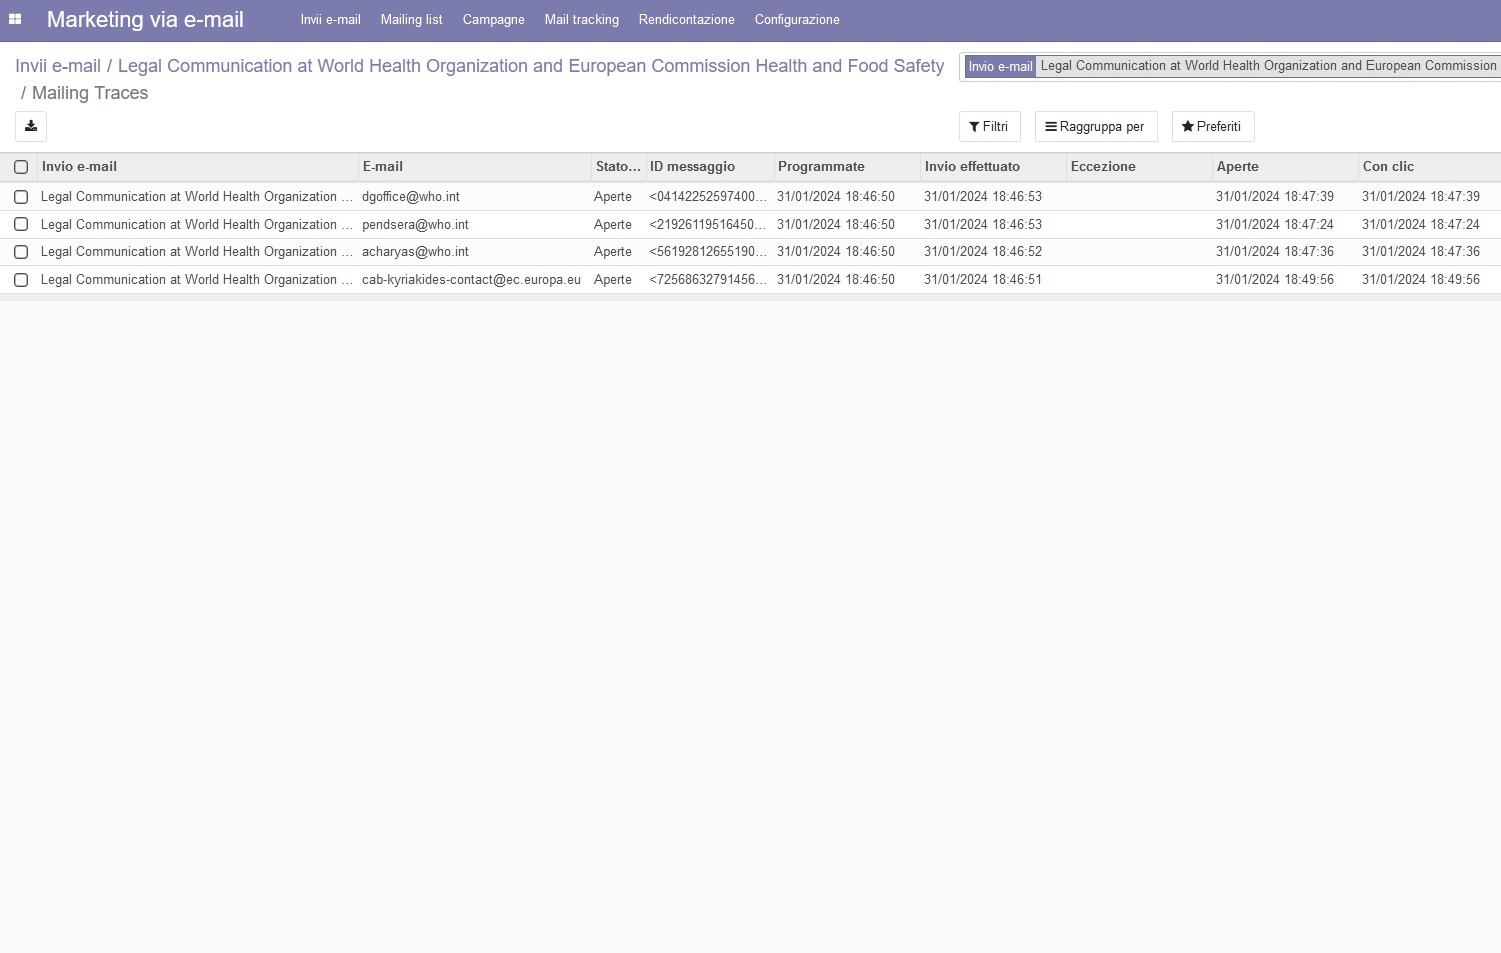Image resolution: width=1501 pixels, height=953 pixels.
Task: Open the apps grid home menu icon
Action: point(15,19)
